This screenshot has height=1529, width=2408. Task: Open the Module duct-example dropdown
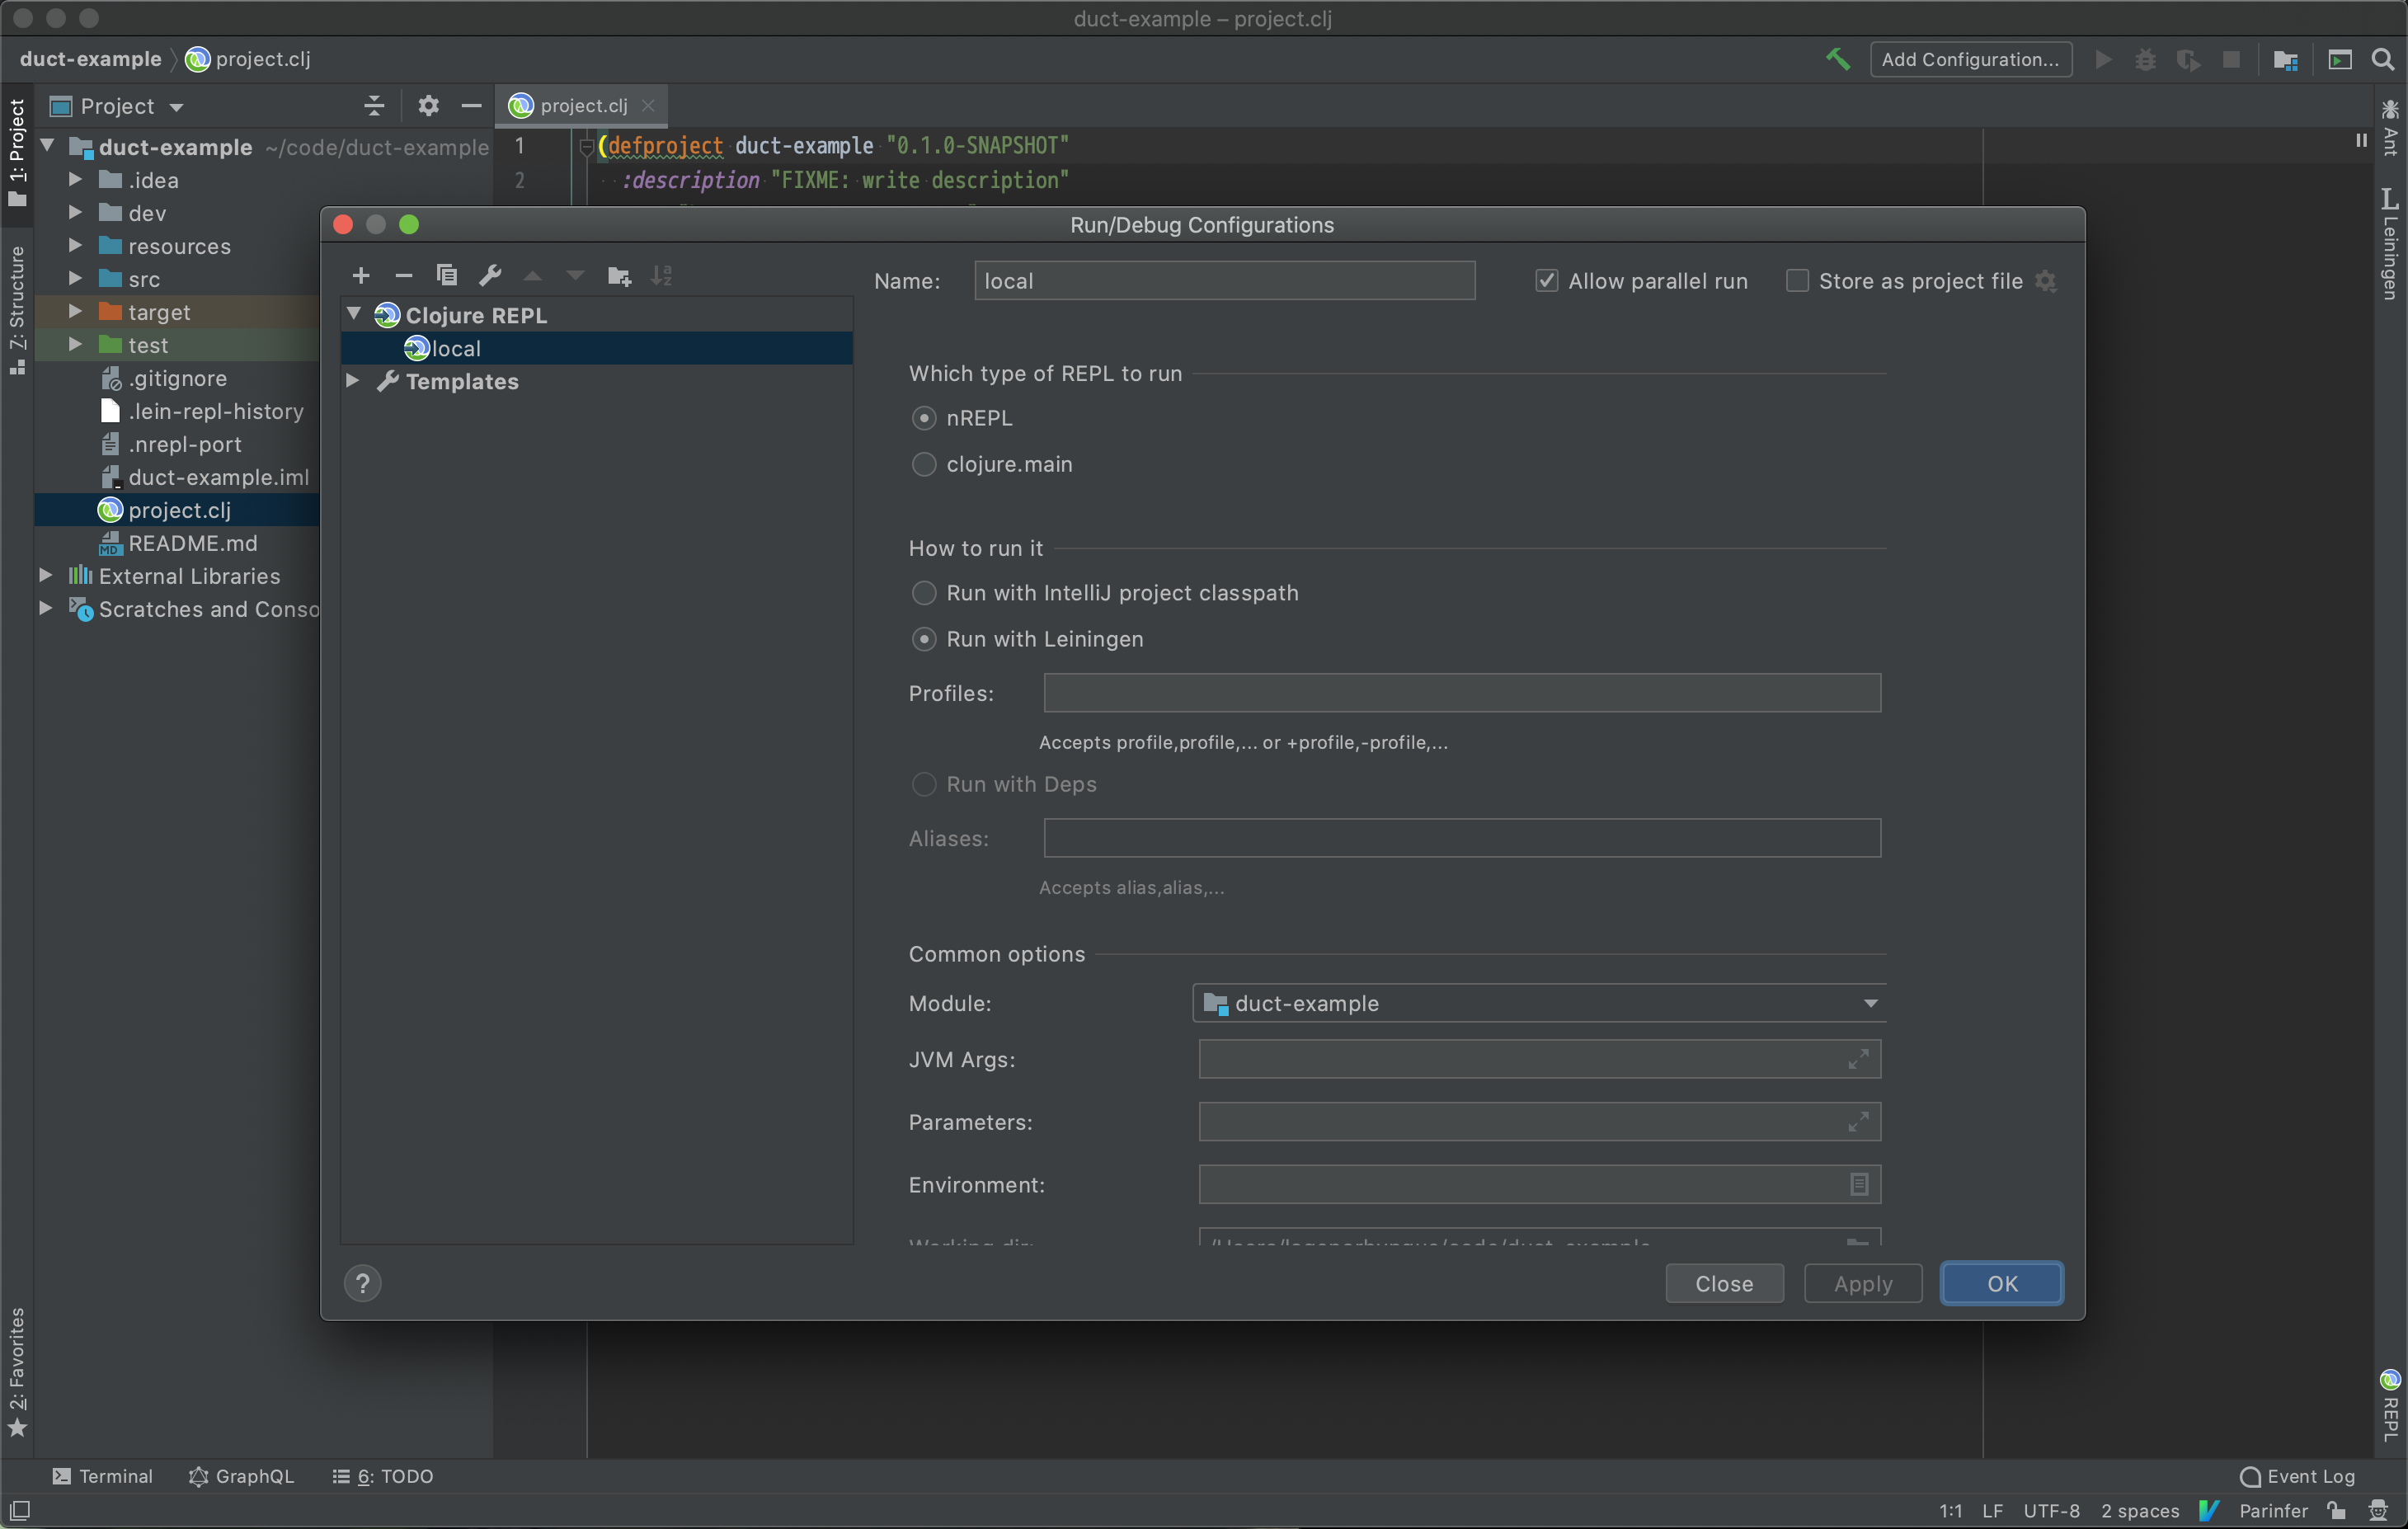[1538, 1003]
